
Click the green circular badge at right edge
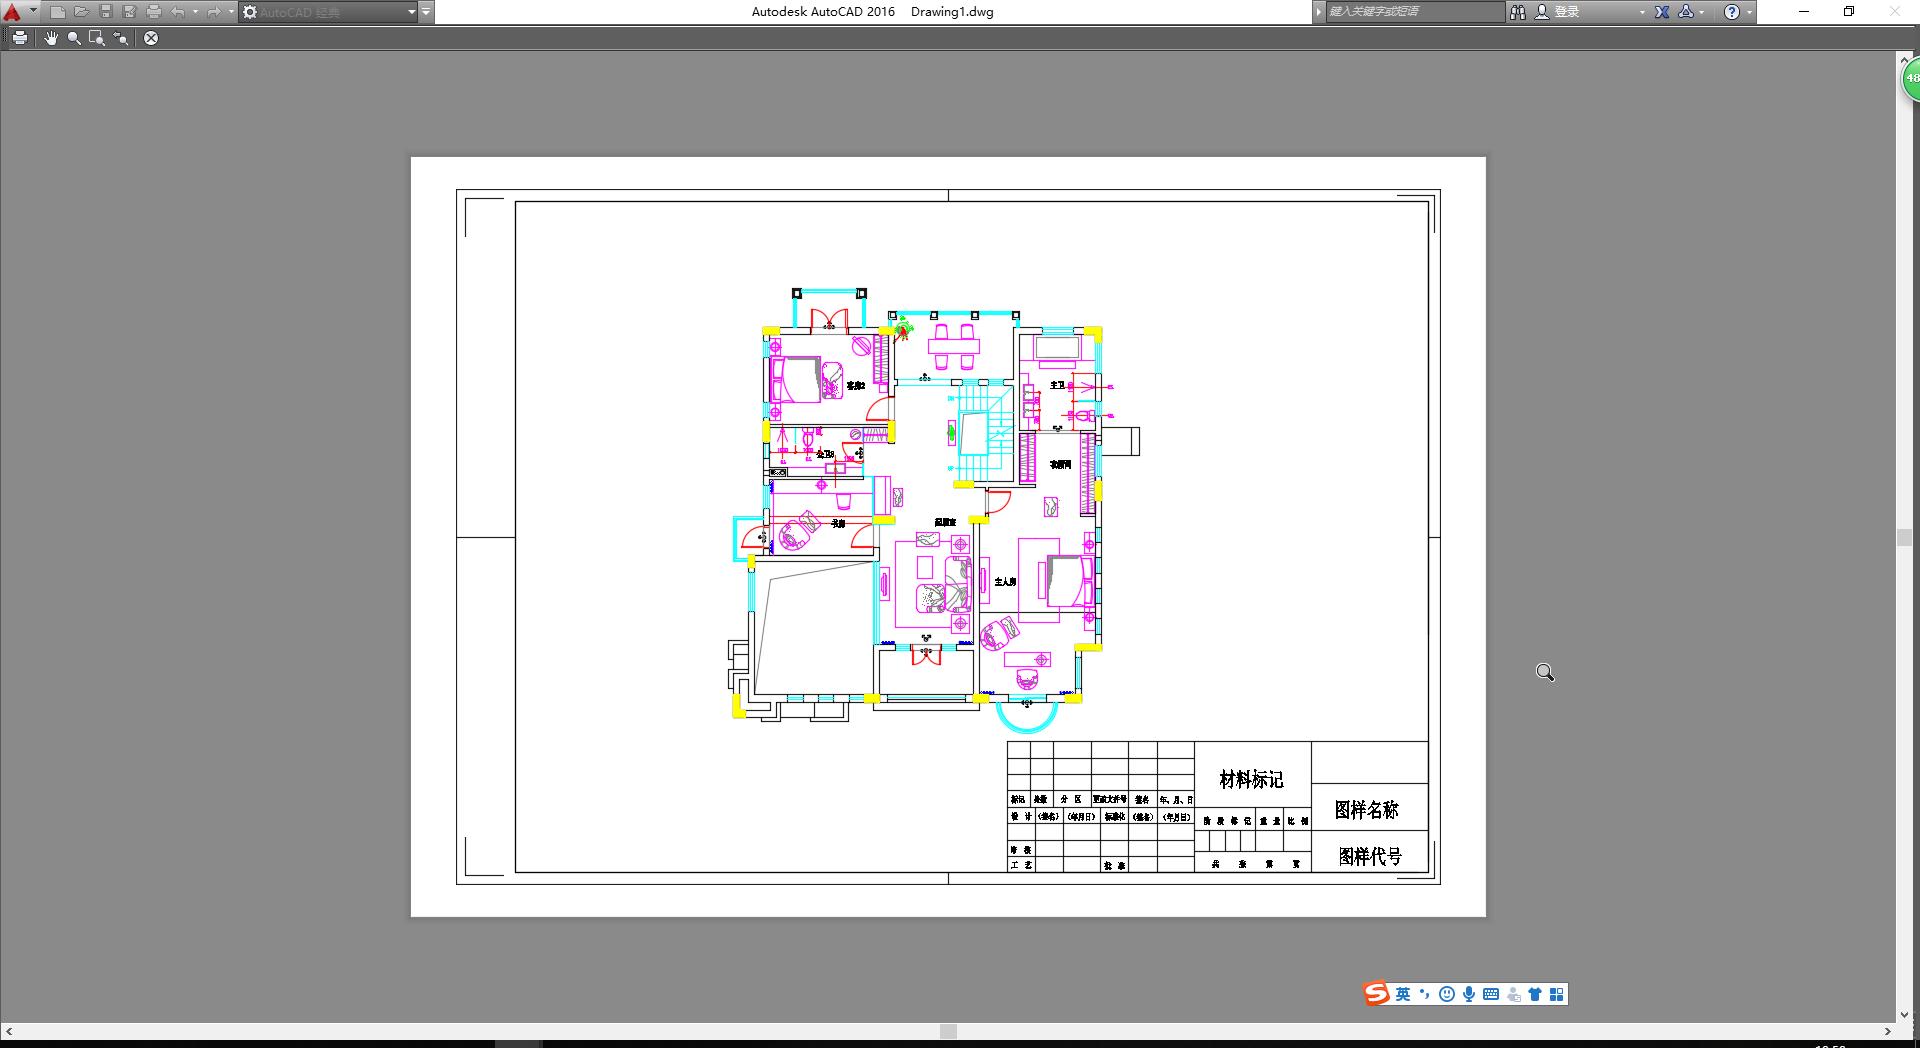pyautogui.click(x=1910, y=78)
